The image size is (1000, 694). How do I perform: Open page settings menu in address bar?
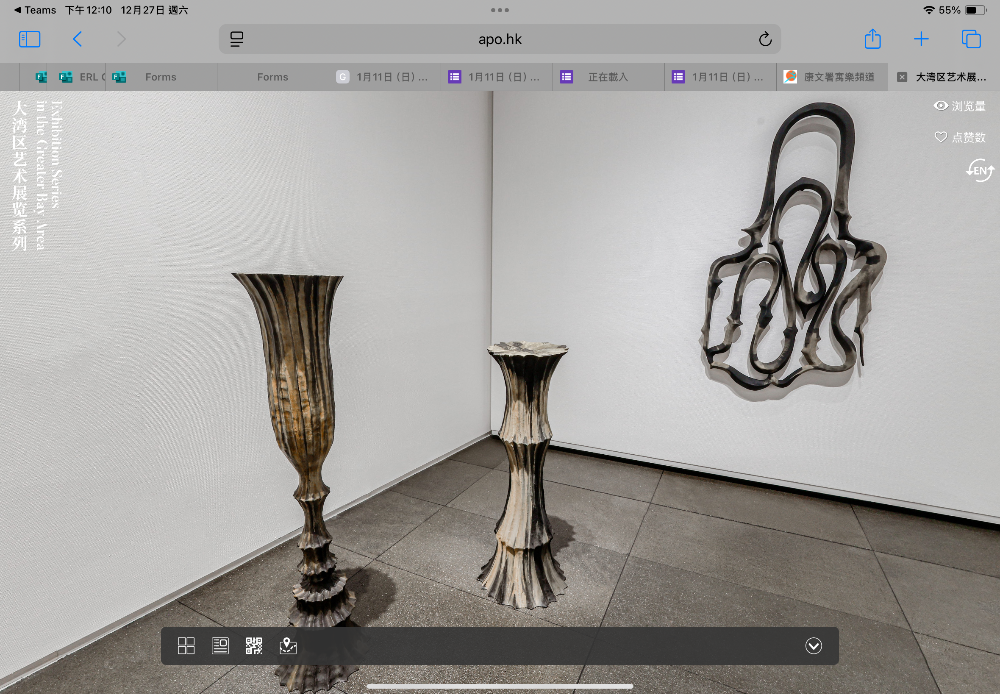[x=237, y=40]
